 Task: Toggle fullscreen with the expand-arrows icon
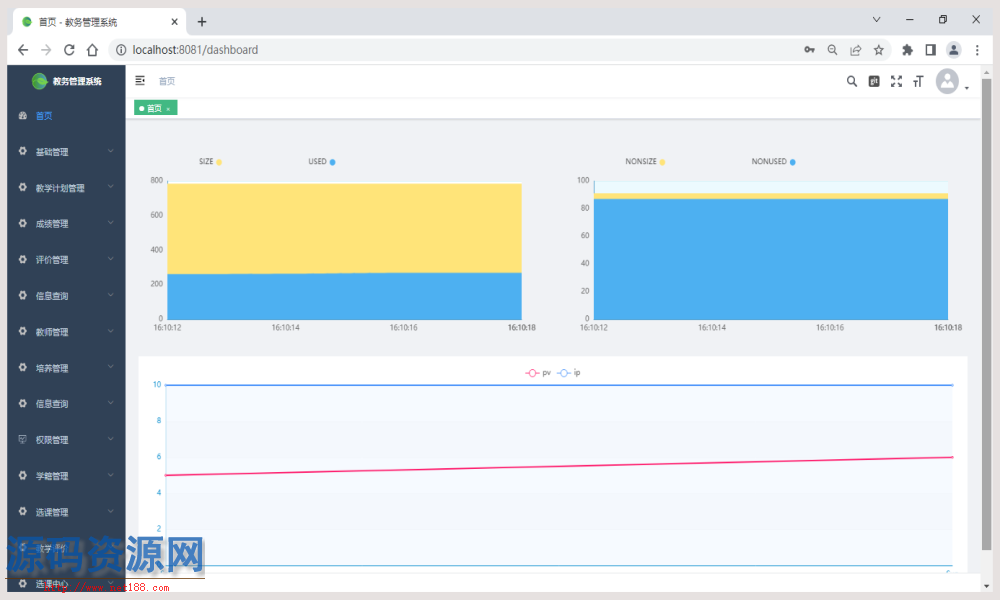click(897, 81)
